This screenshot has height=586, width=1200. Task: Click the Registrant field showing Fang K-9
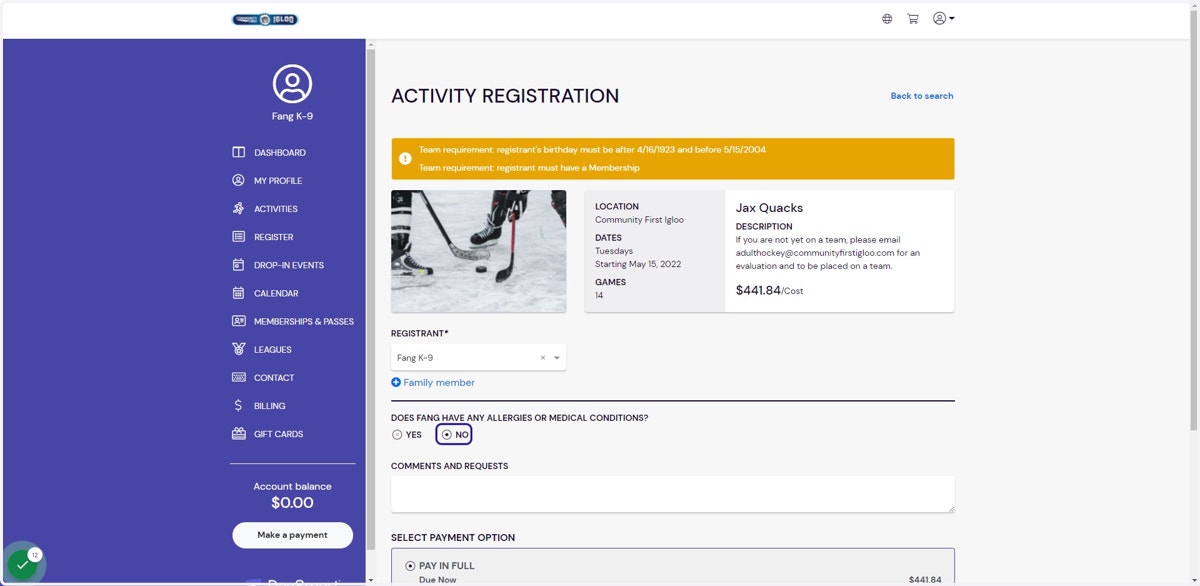point(478,358)
